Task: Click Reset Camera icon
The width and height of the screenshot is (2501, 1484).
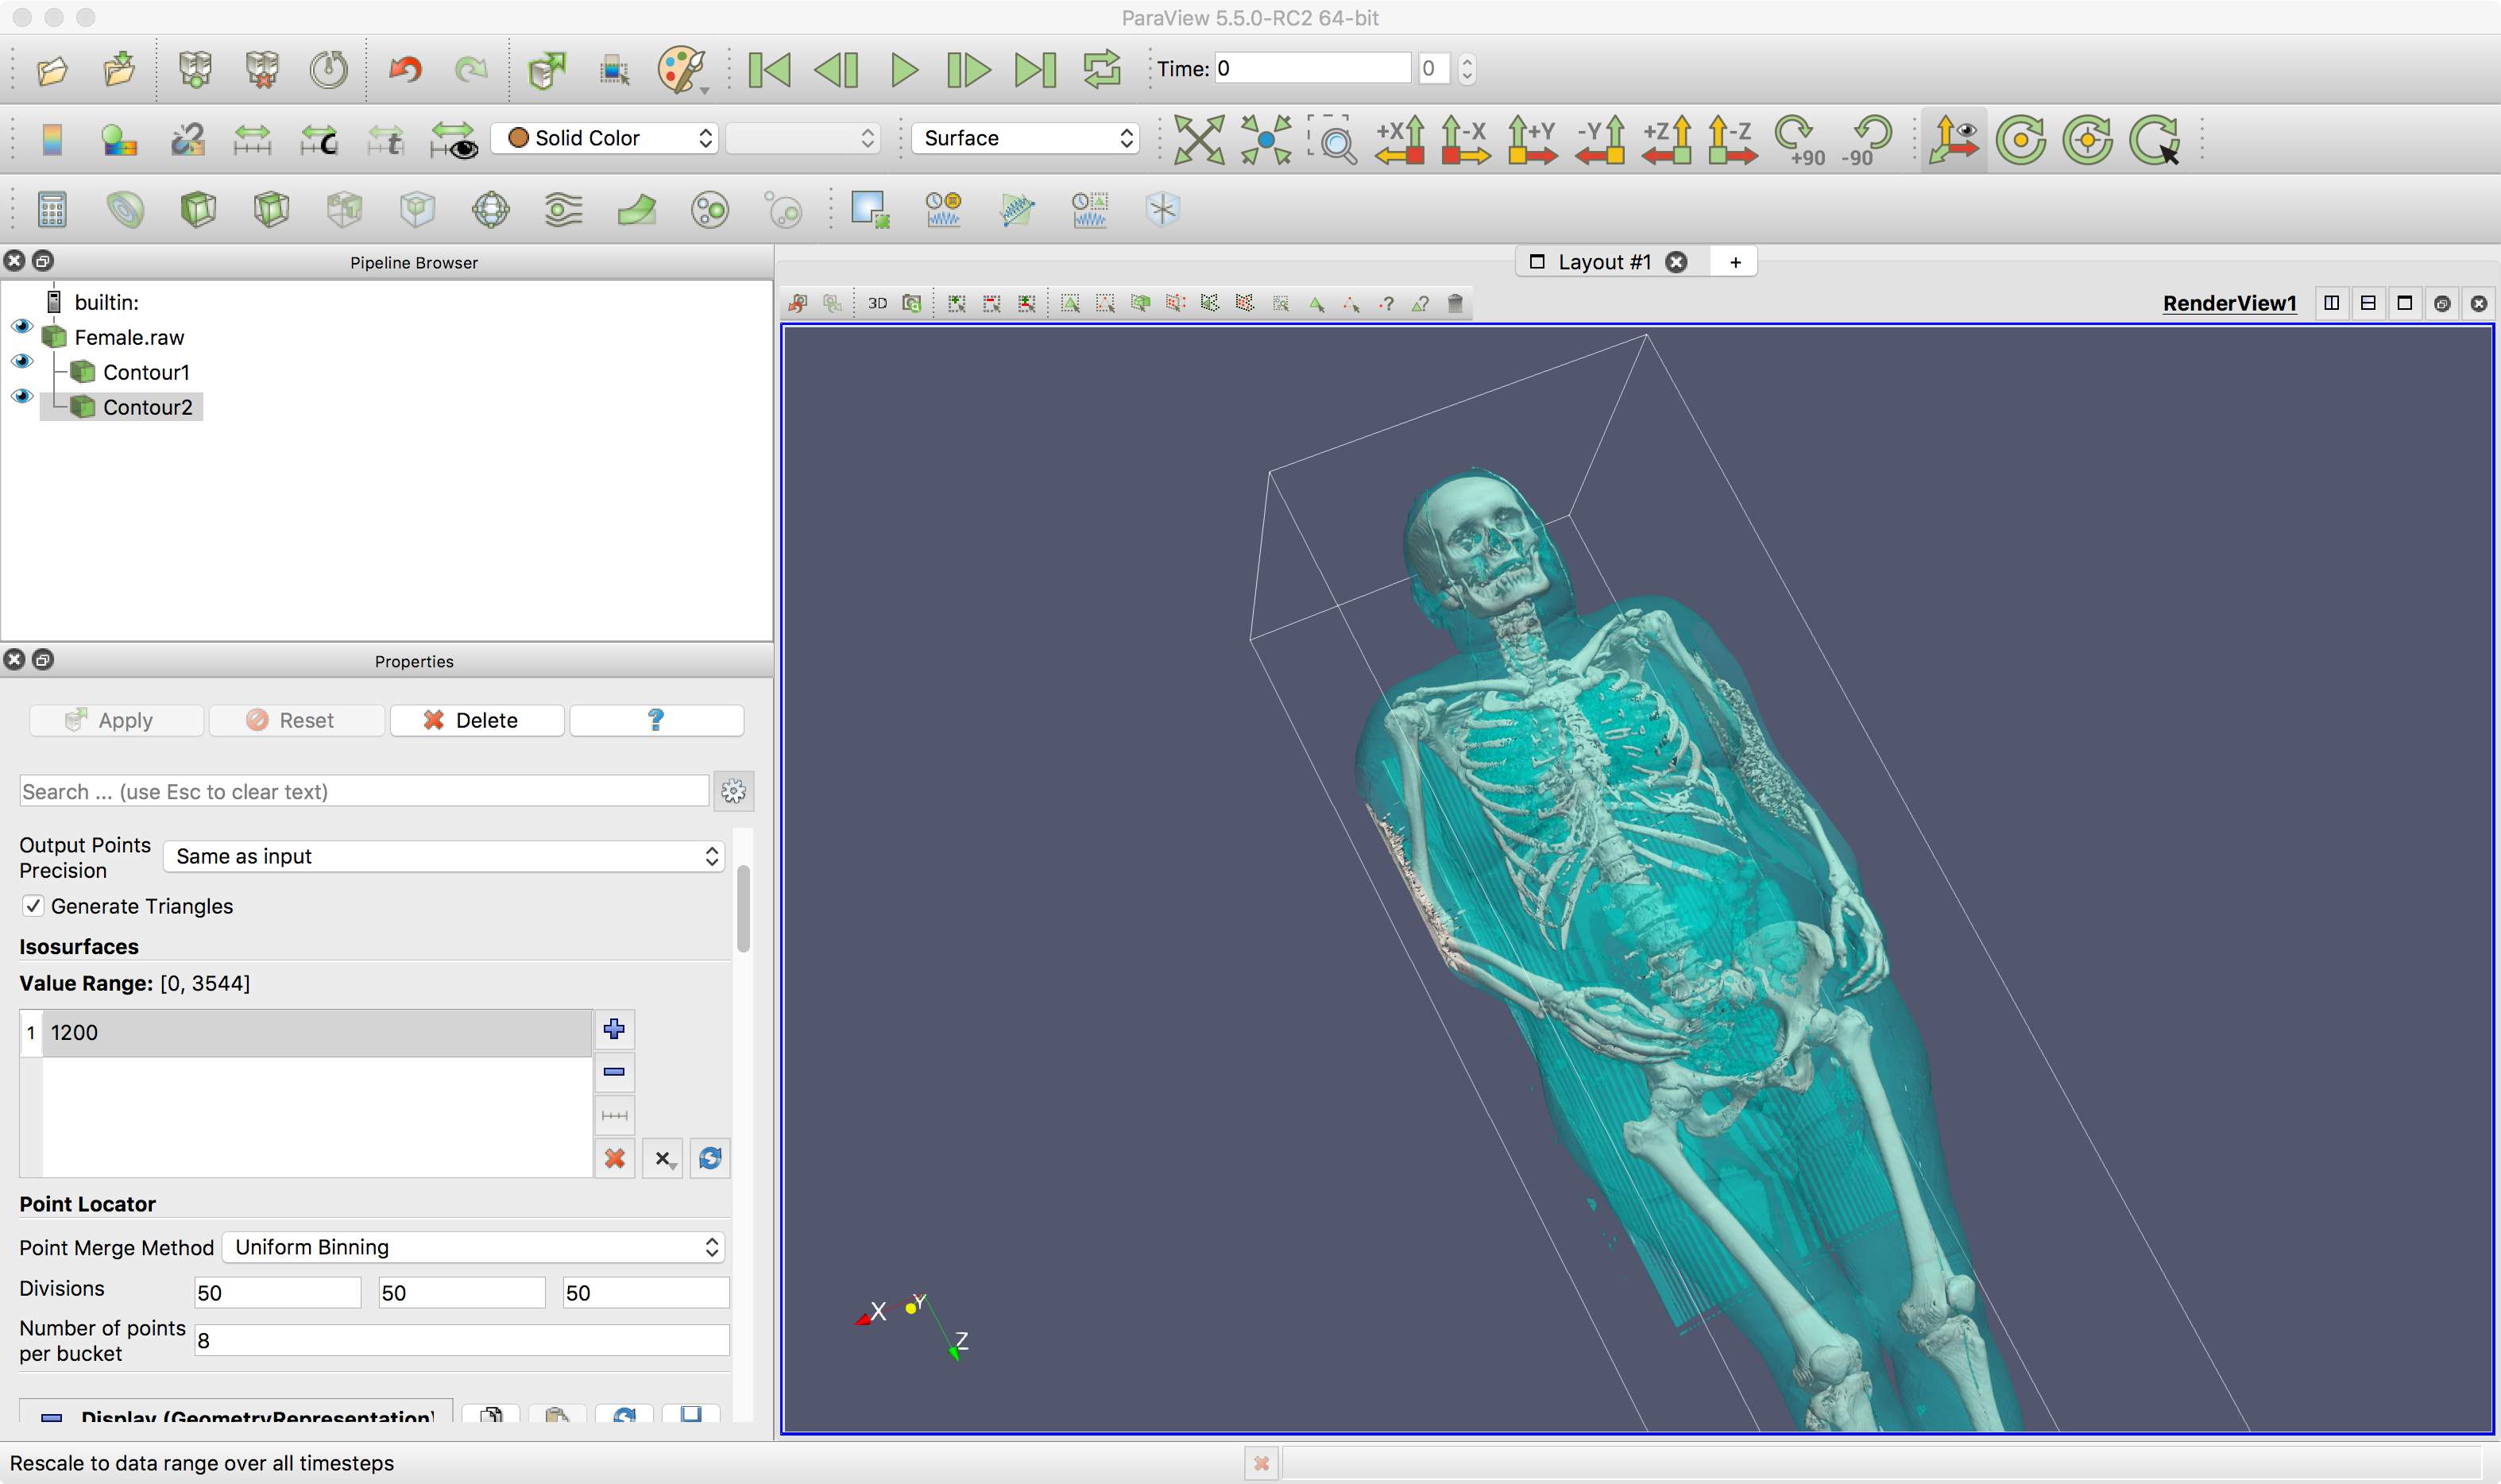Action: [x=1199, y=139]
